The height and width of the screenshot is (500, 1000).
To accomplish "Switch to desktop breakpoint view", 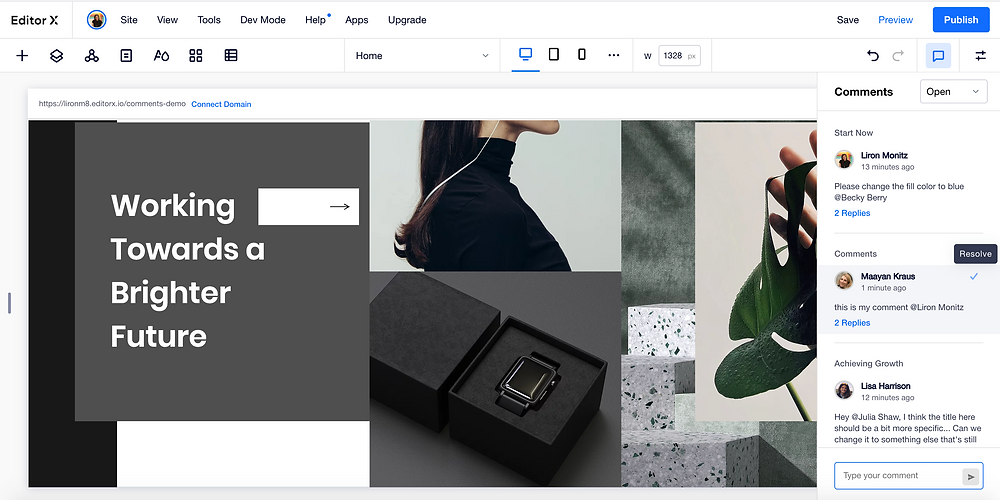I will coord(526,54).
